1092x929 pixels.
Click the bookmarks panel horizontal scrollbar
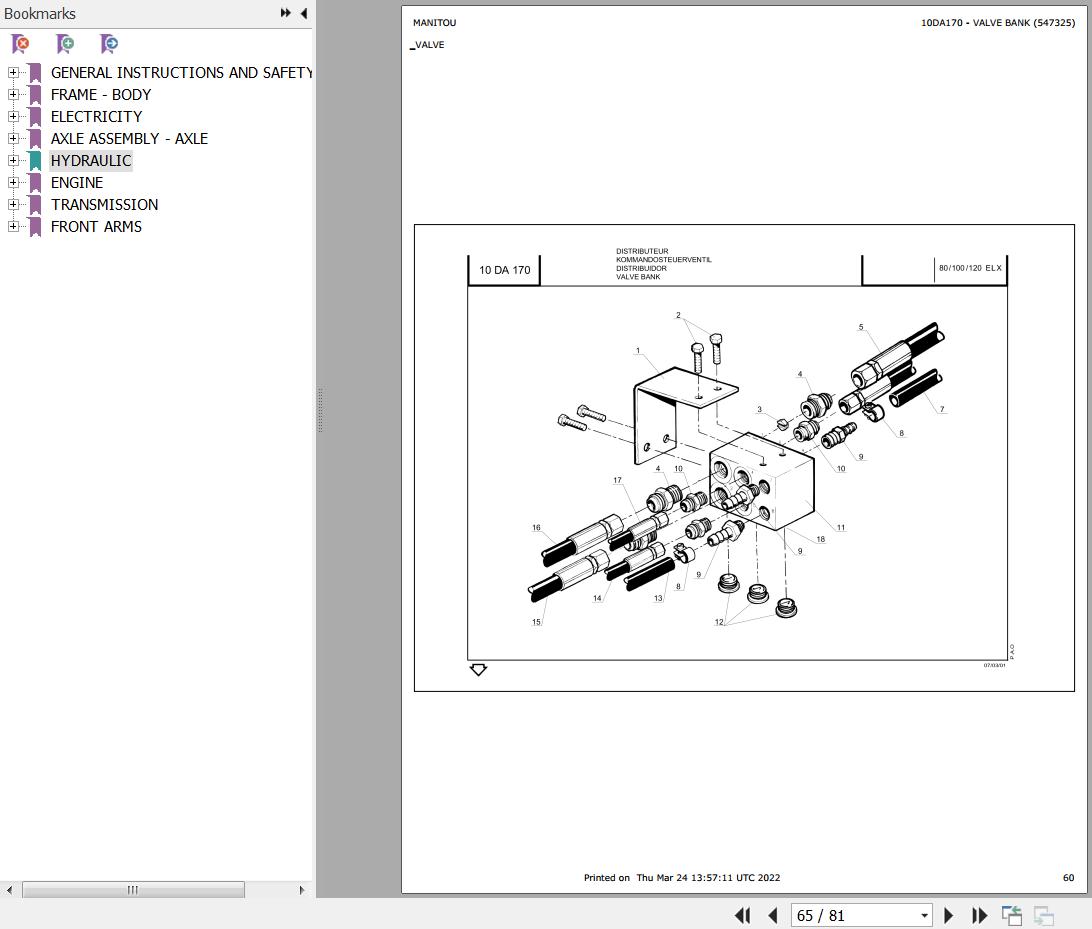click(134, 889)
